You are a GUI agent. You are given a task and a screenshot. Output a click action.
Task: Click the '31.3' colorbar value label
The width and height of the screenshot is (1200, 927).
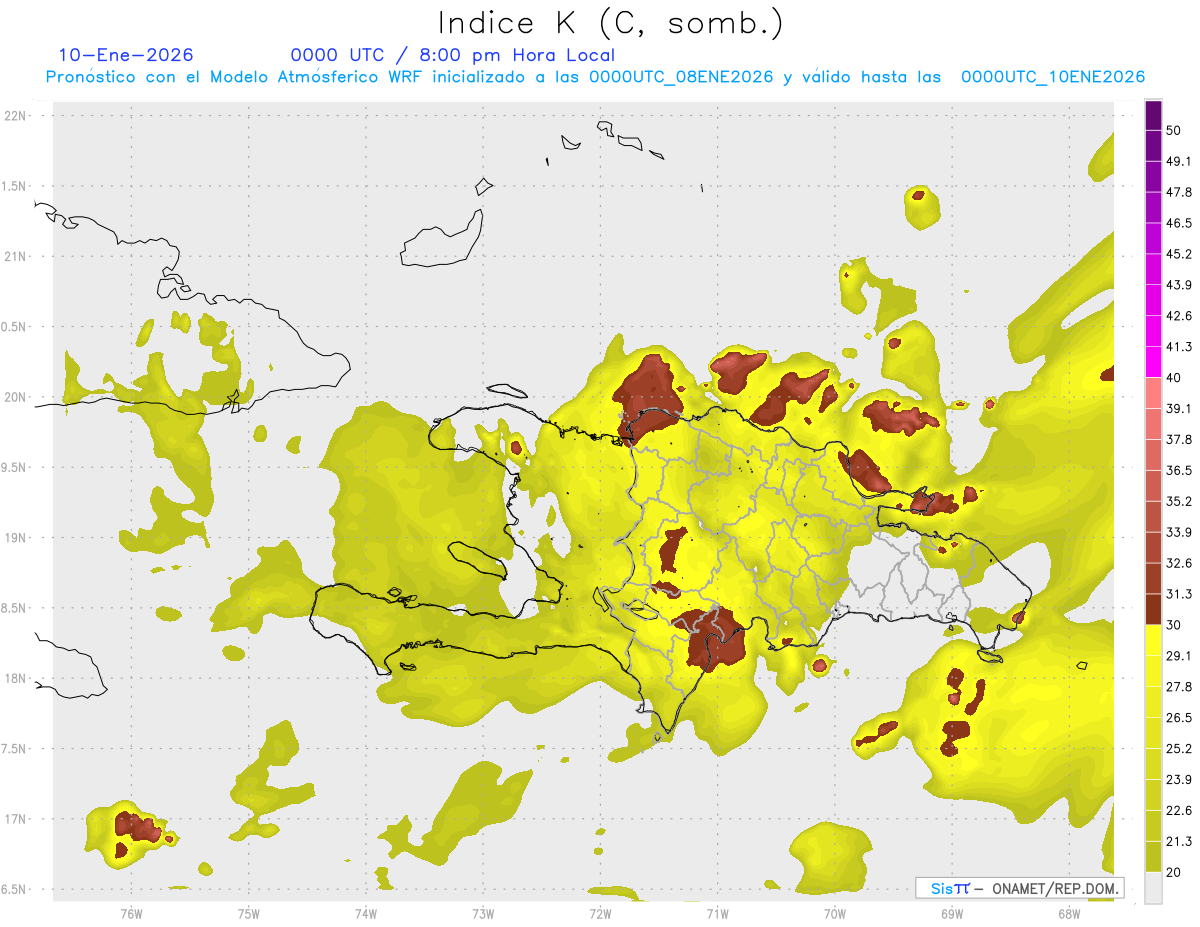[x=1179, y=595]
